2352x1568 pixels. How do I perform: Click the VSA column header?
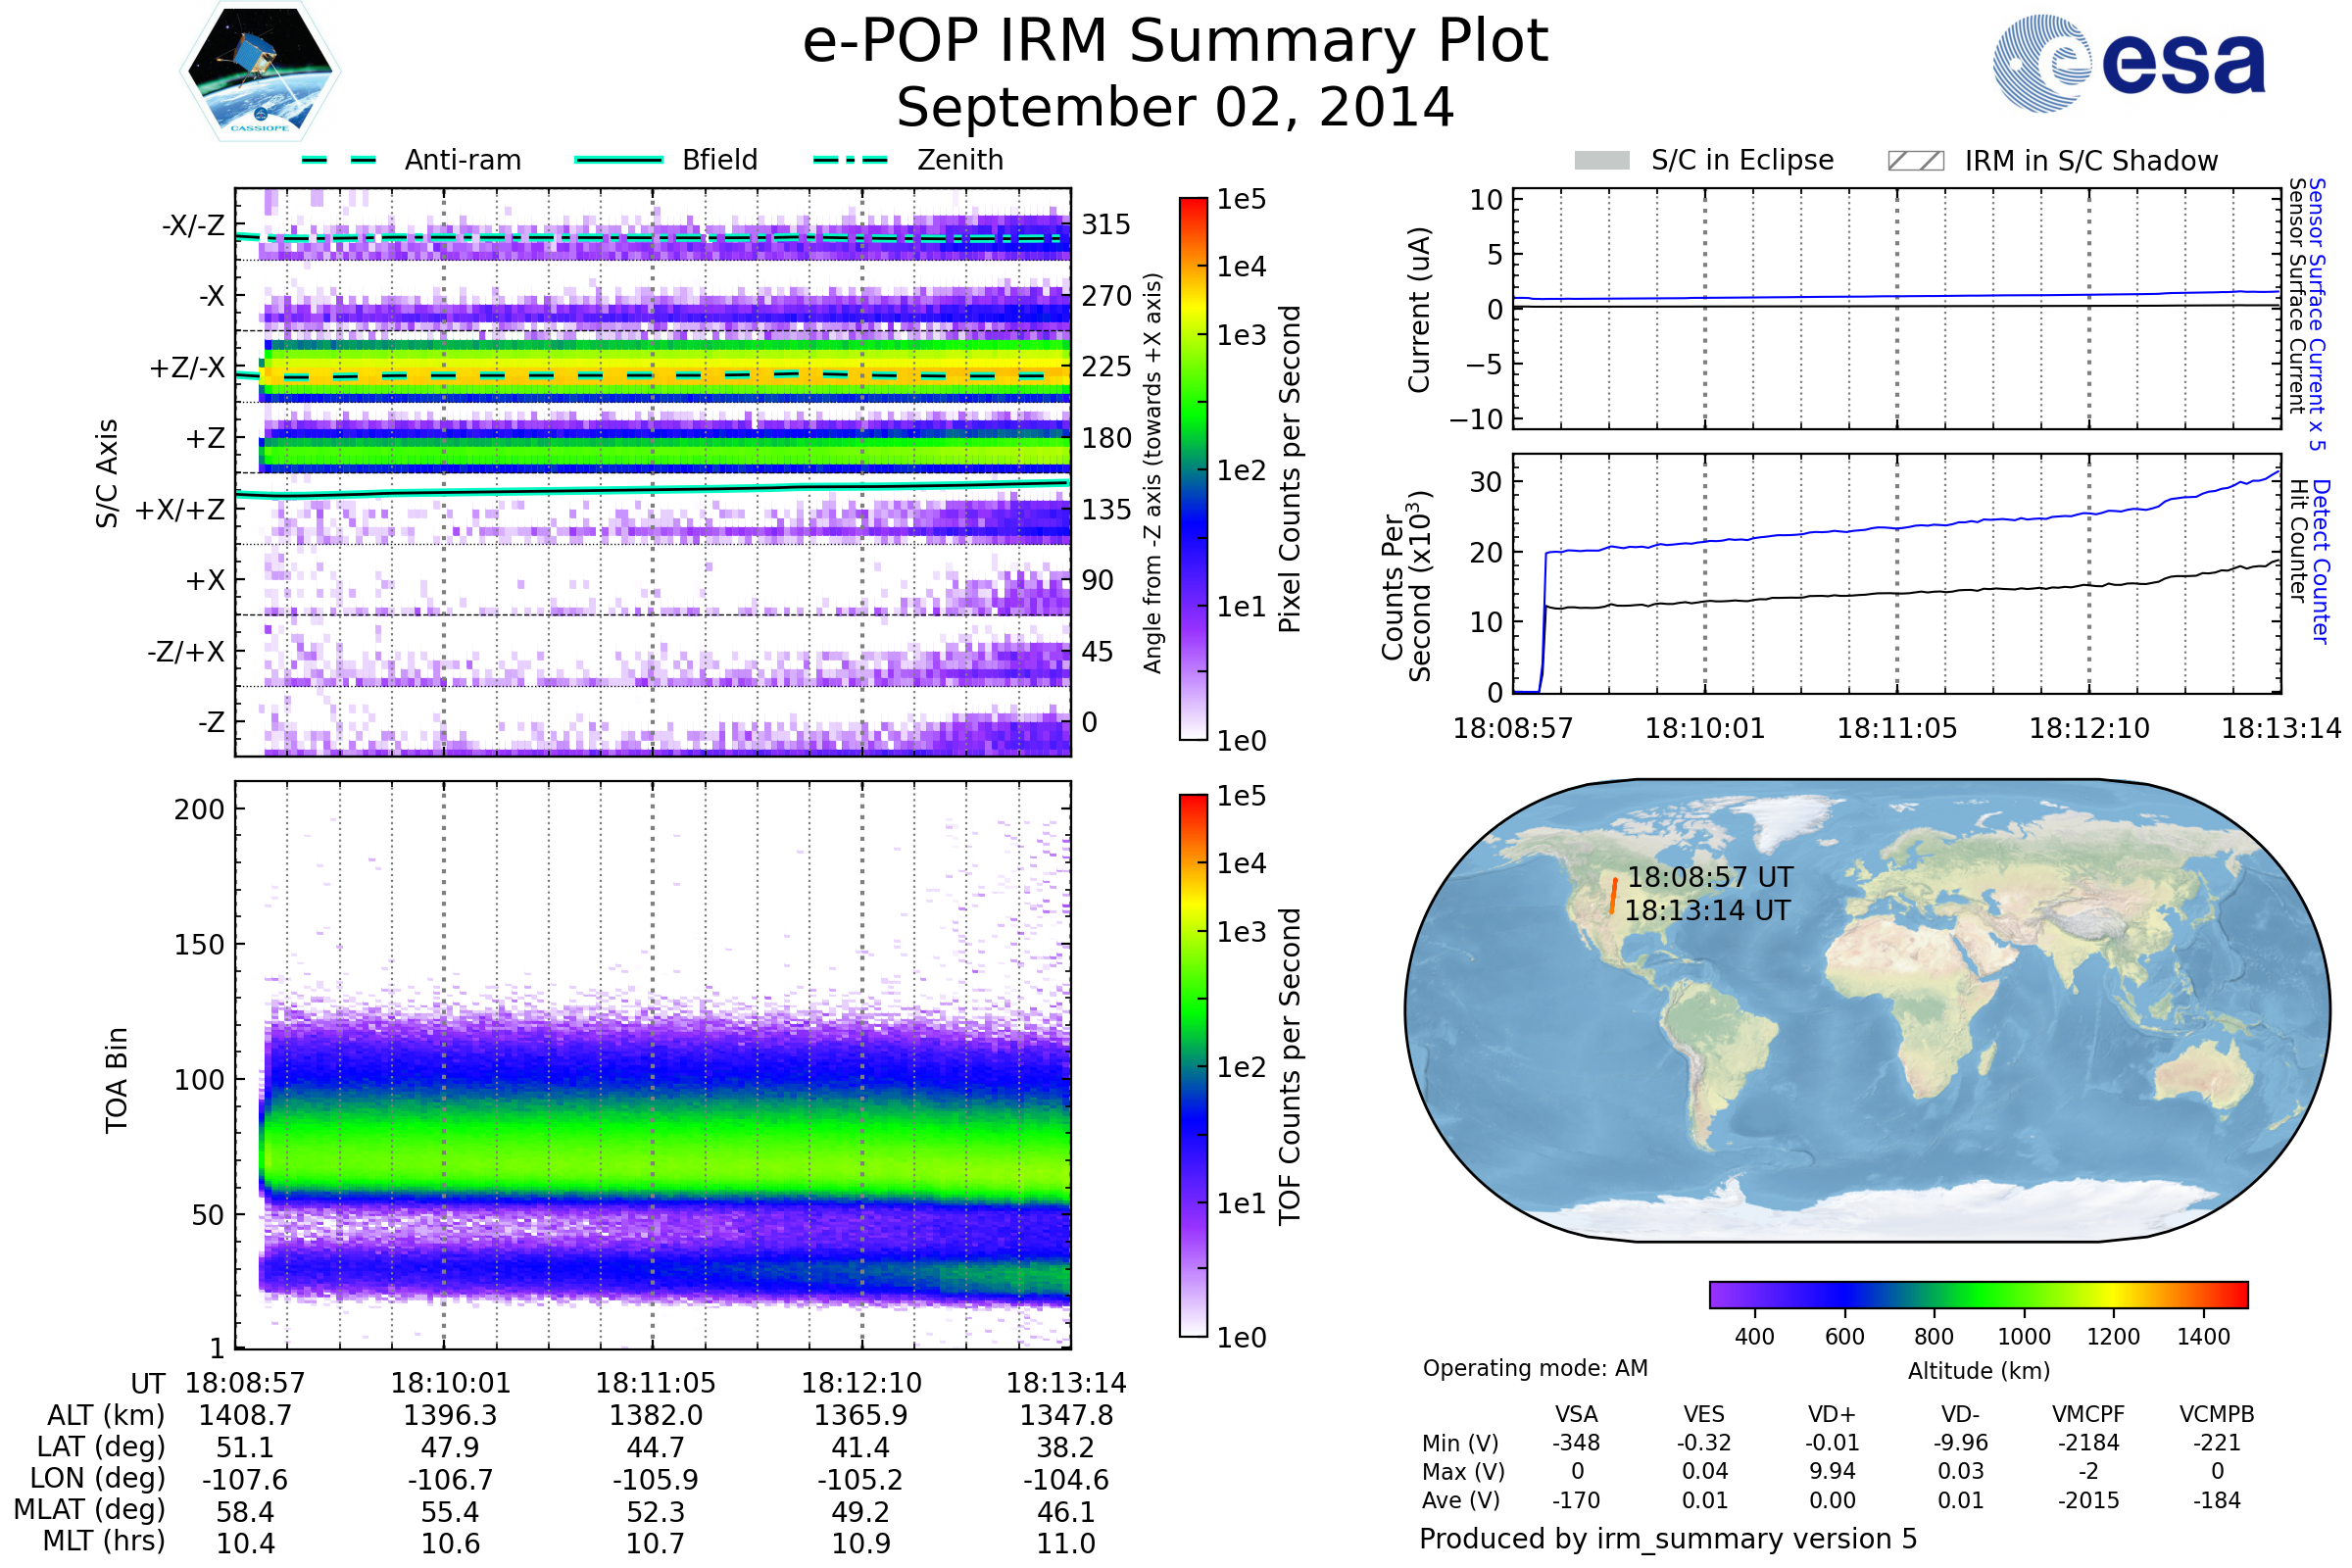pyautogui.click(x=1576, y=1414)
